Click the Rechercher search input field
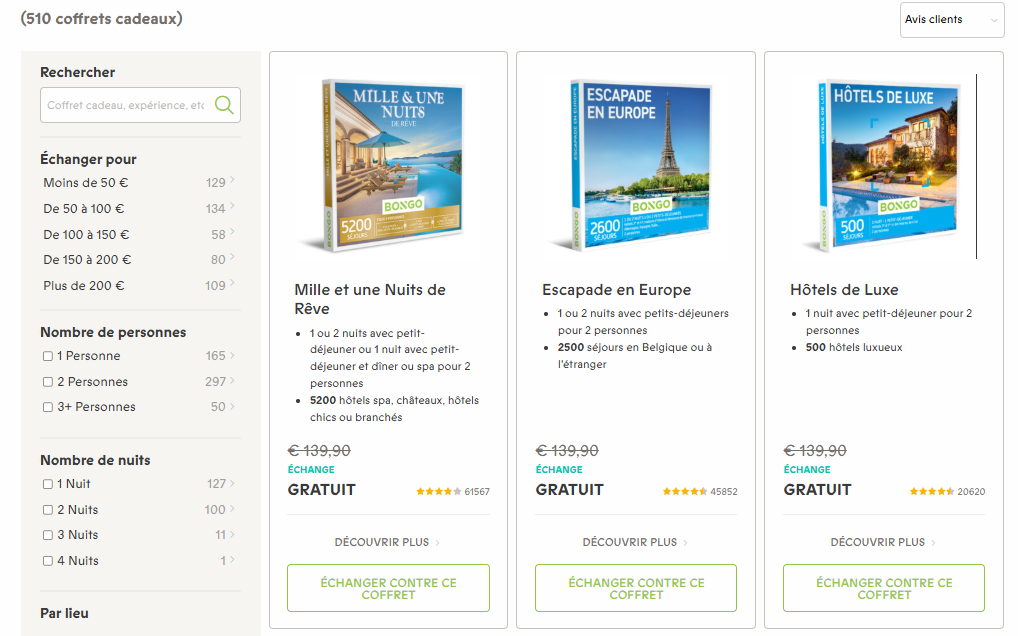This screenshot has width=1018, height=636. [x=126, y=105]
